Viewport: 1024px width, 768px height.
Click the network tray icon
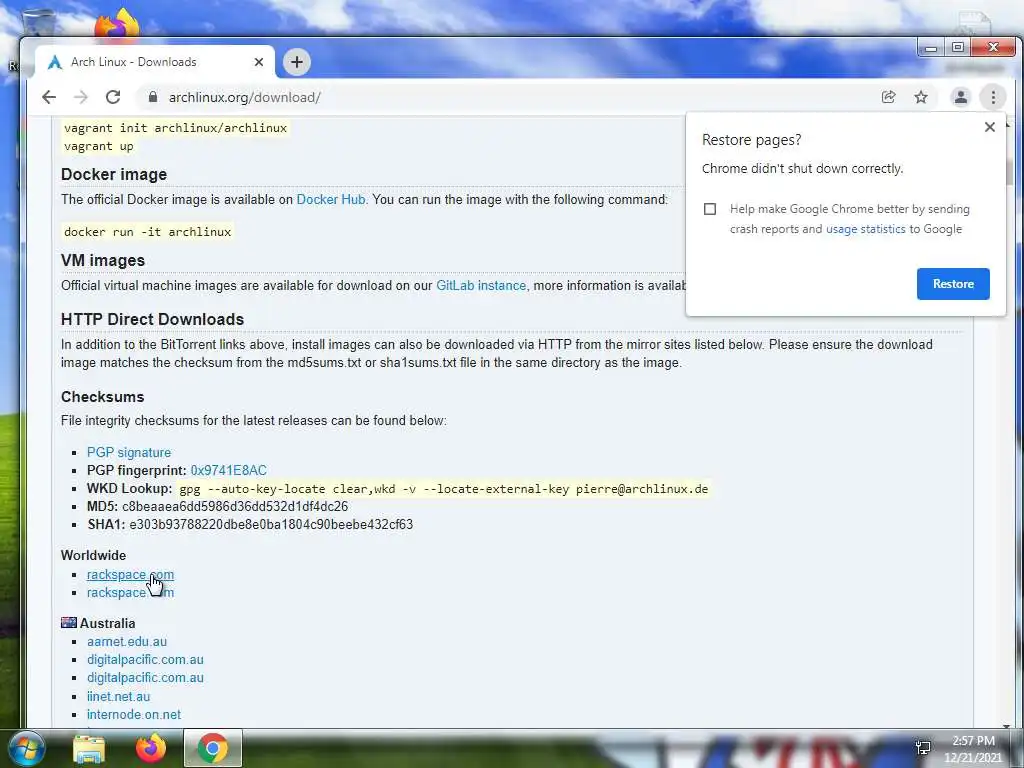(x=923, y=748)
